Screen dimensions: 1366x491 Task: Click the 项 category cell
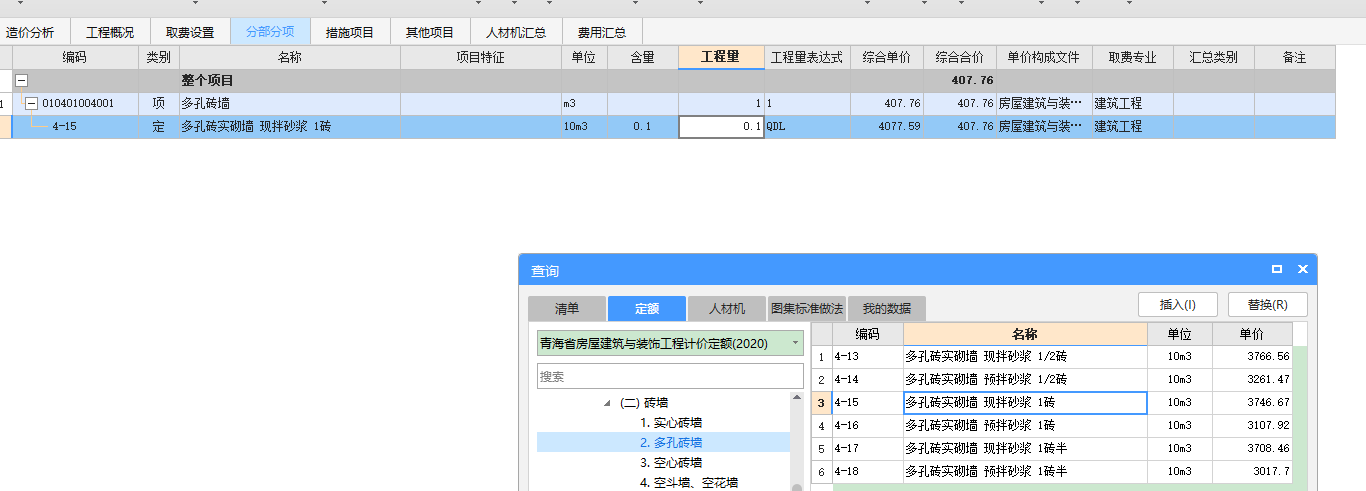pyautogui.click(x=159, y=103)
